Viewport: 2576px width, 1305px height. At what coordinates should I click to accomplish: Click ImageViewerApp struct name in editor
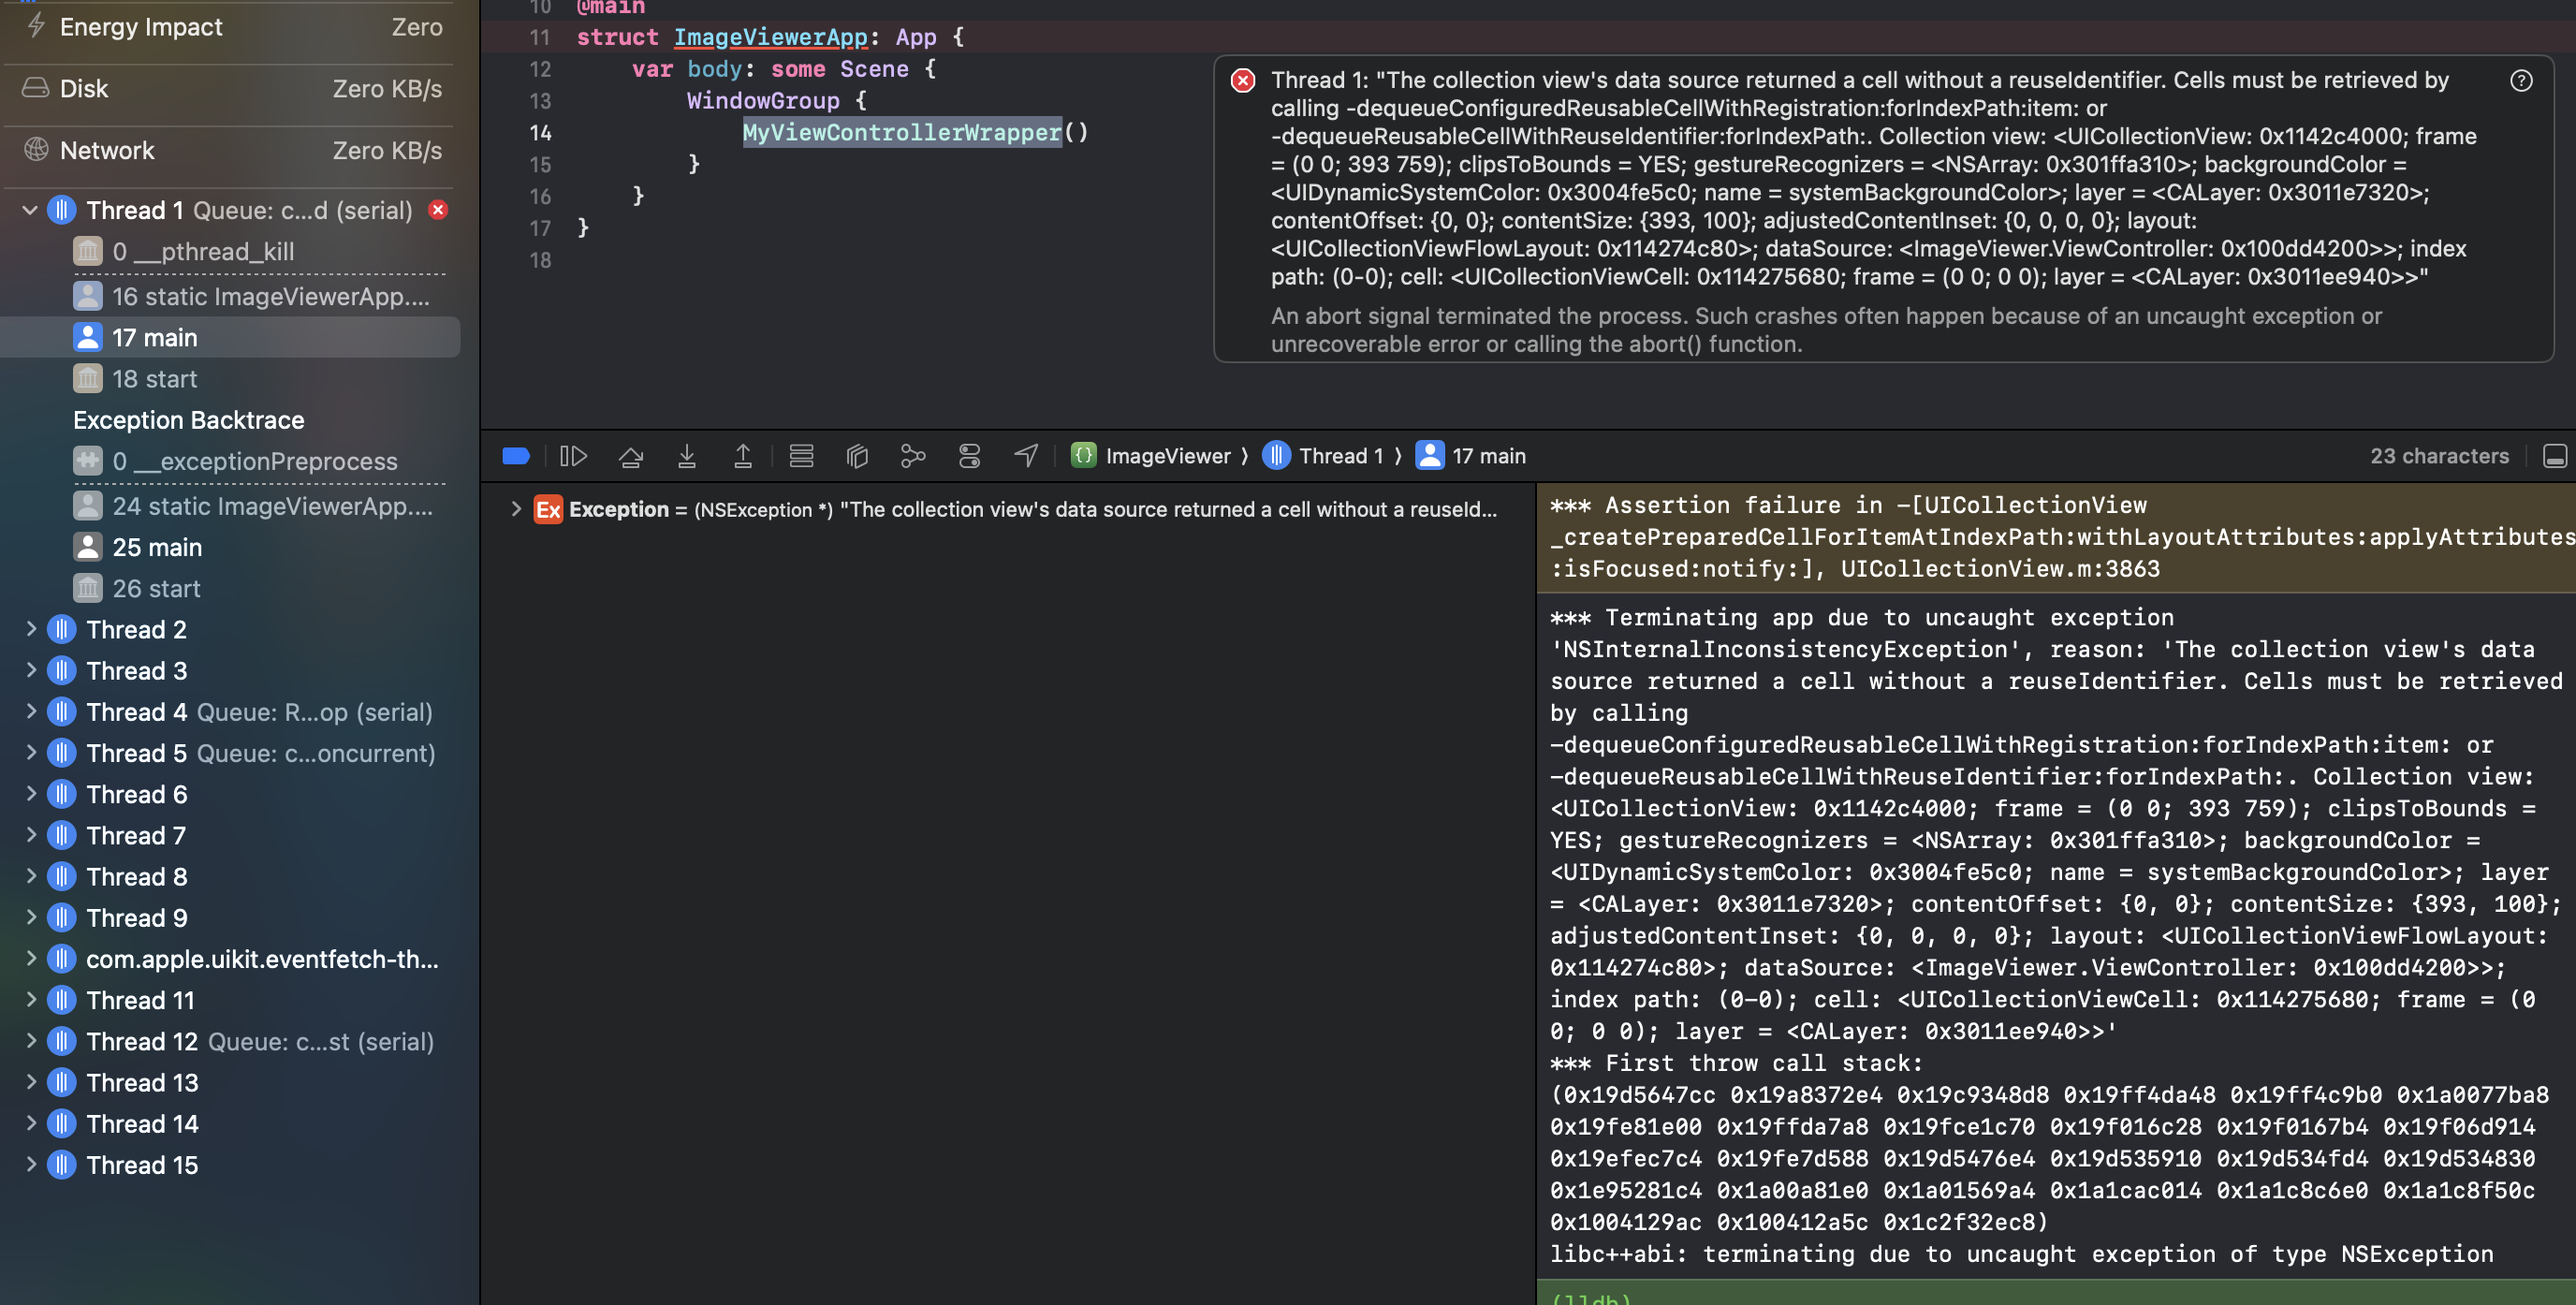(x=770, y=37)
